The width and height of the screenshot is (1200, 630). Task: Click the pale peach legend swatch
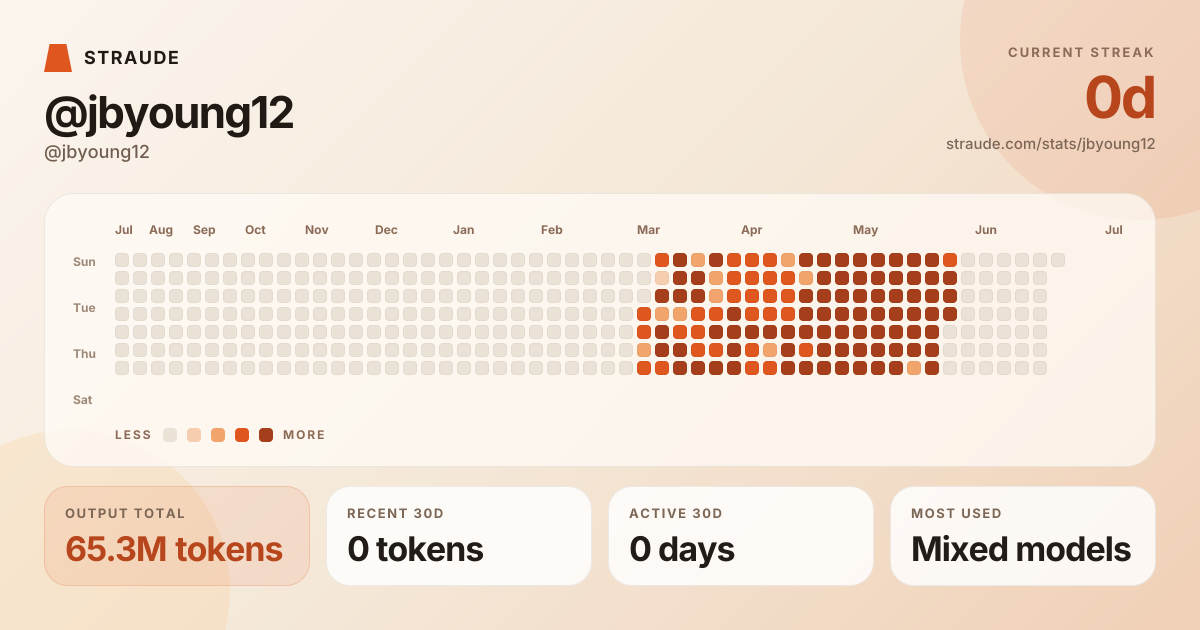pos(194,435)
